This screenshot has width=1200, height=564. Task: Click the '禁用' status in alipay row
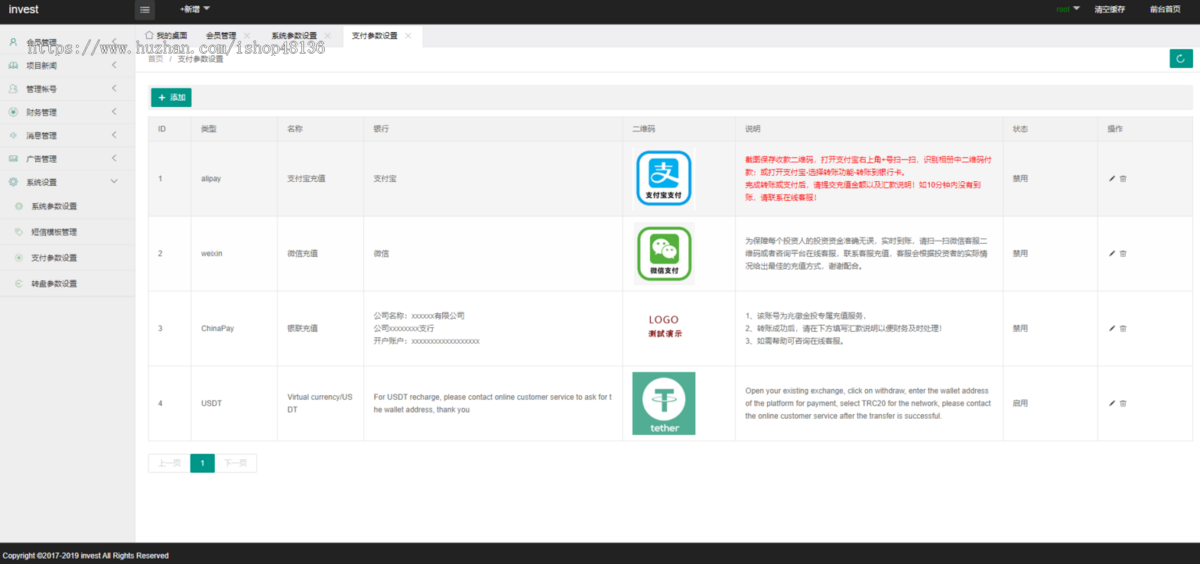(1020, 179)
